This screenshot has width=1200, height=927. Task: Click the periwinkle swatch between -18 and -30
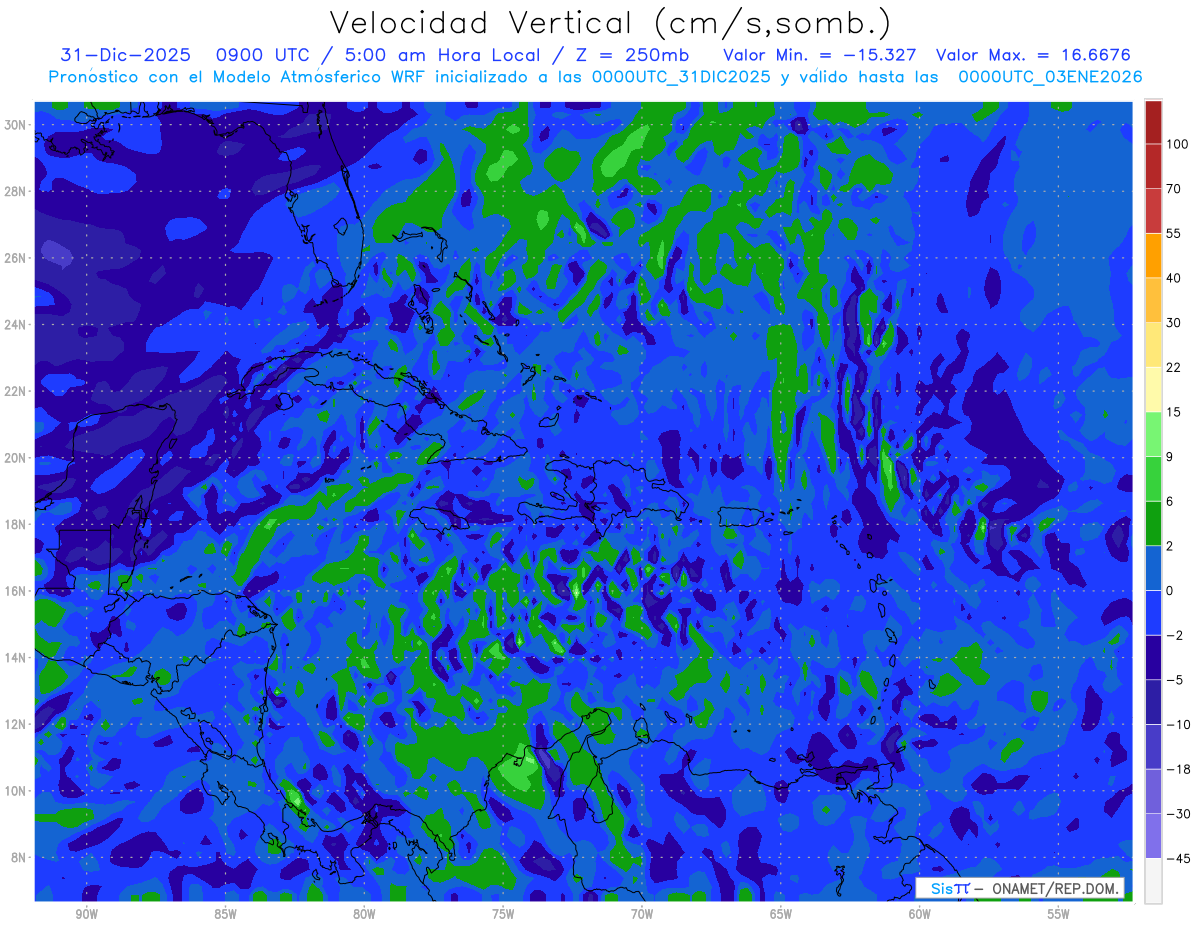pos(1153,791)
